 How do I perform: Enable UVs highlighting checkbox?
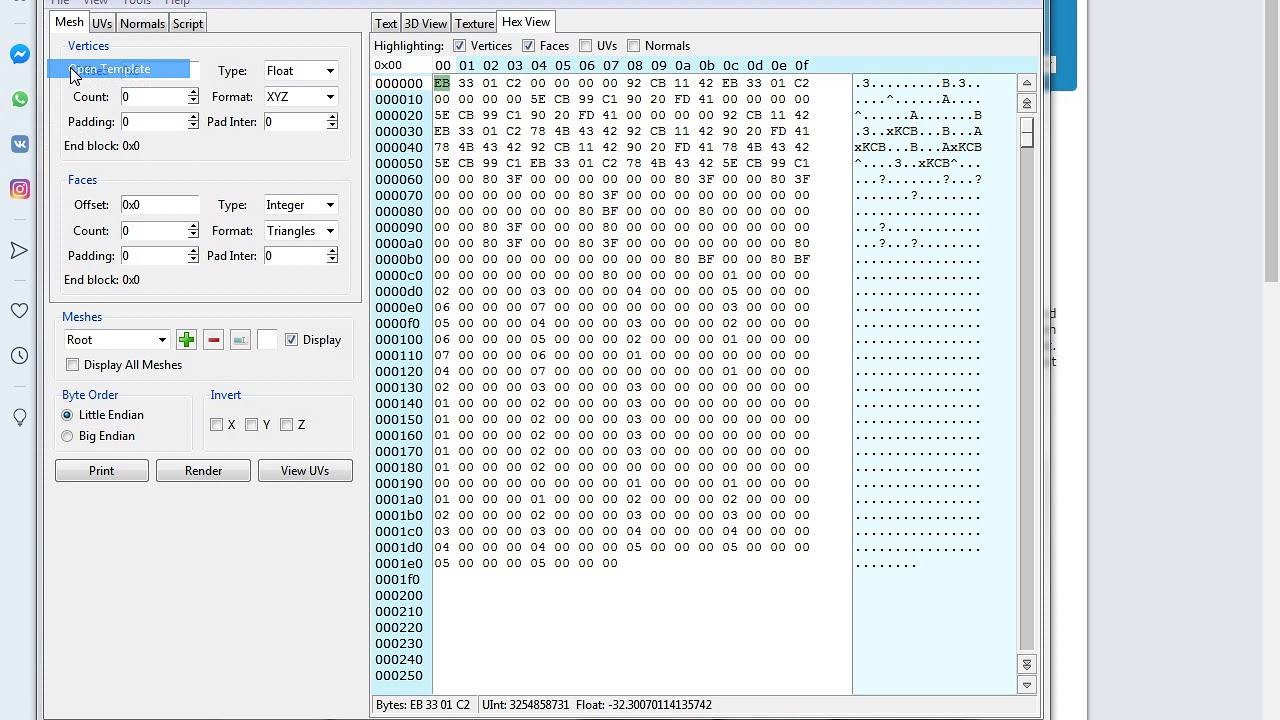(585, 46)
